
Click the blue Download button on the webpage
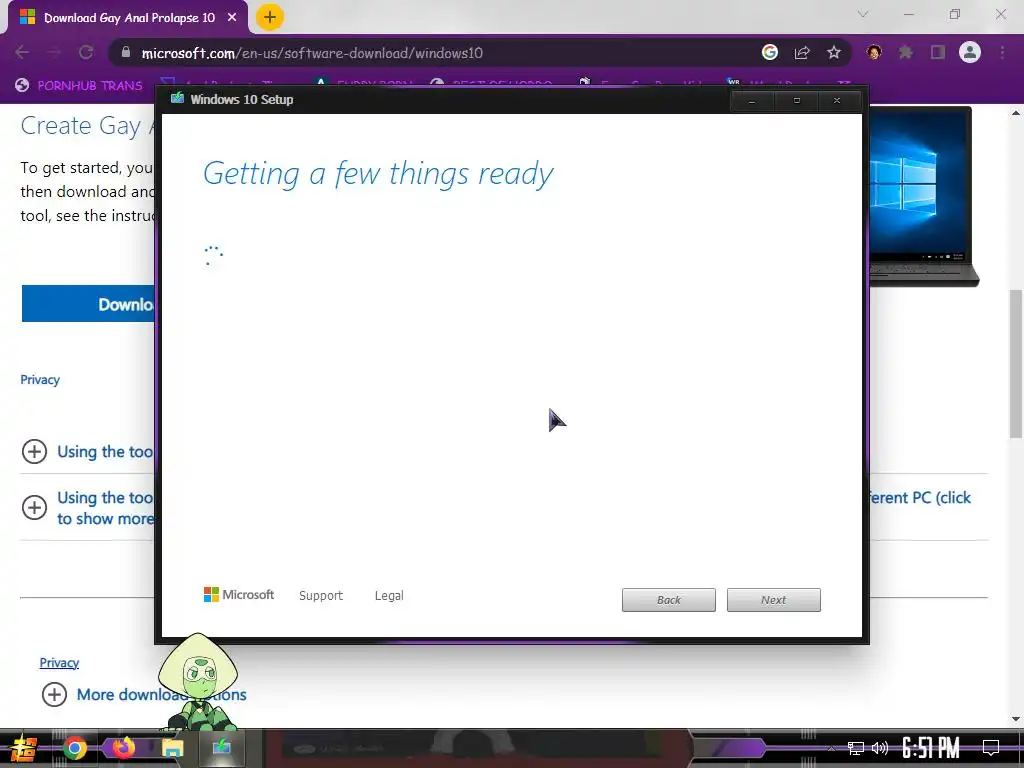click(x=88, y=304)
